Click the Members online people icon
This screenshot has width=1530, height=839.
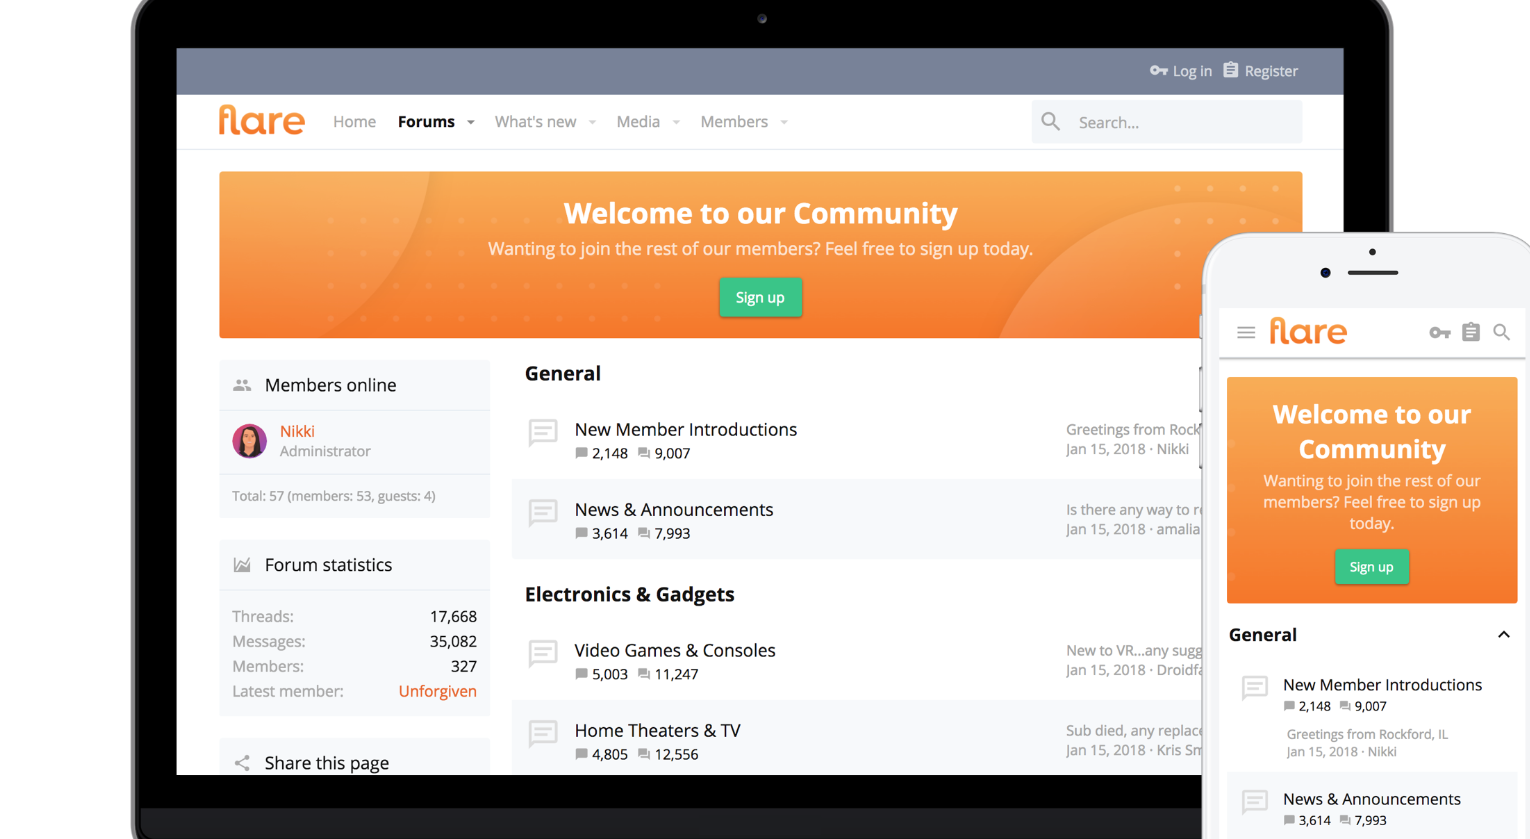click(x=242, y=385)
